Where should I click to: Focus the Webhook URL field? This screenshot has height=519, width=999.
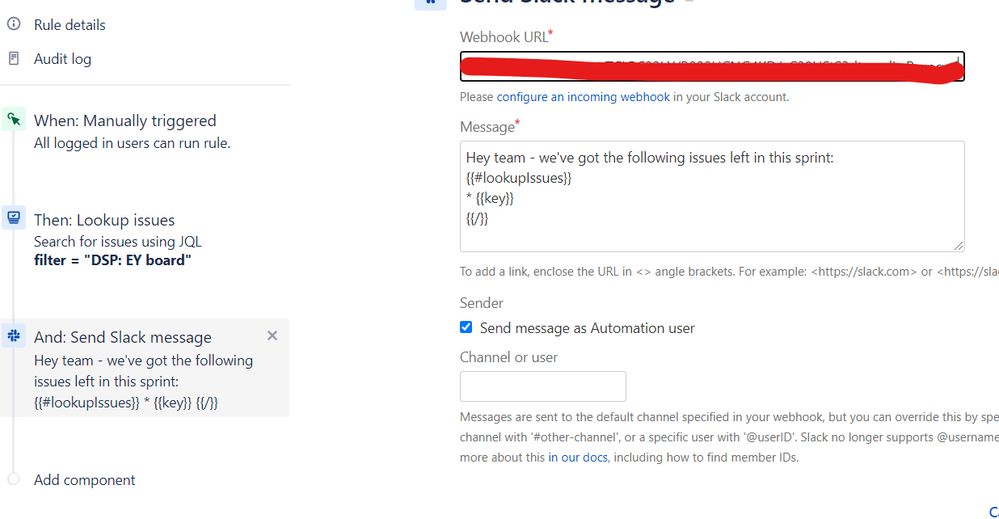[x=712, y=67]
